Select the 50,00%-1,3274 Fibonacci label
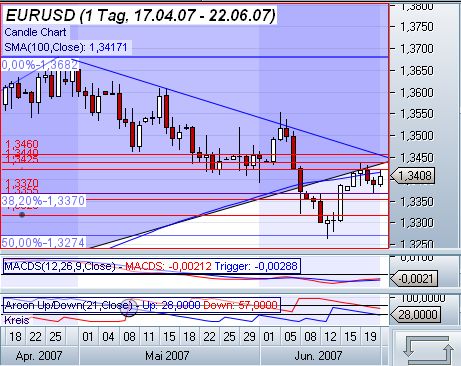The height and width of the screenshot is (366, 461). click(x=43, y=242)
